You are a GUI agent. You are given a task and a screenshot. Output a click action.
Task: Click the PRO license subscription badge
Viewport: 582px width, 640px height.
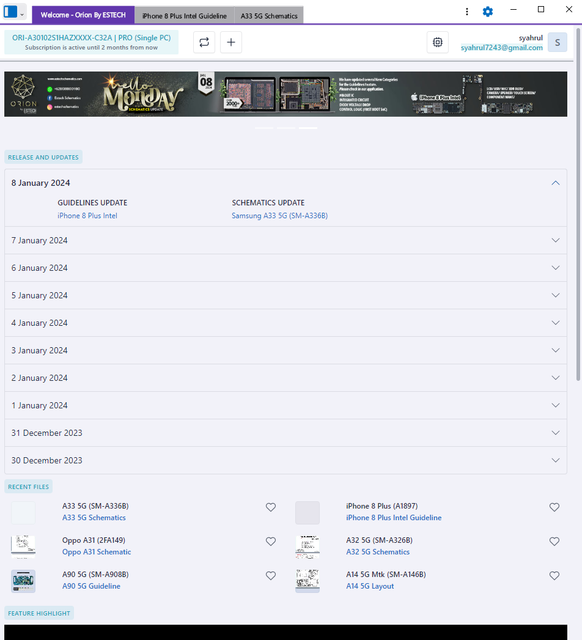pyautogui.click(x=91, y=42)
